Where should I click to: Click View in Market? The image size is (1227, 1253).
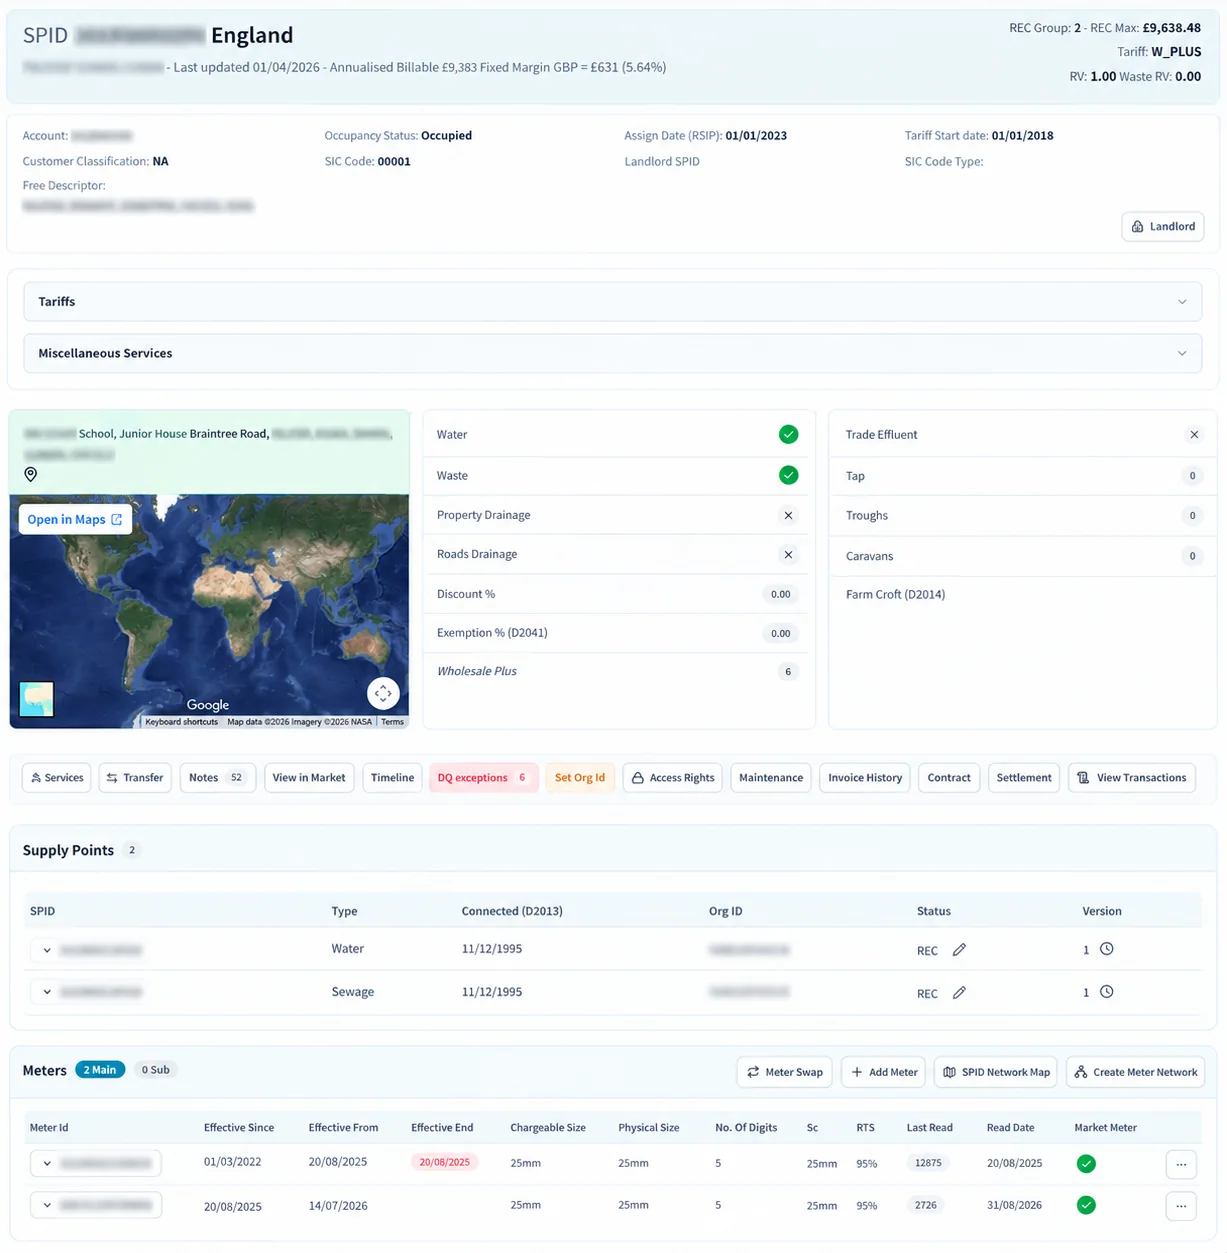point(309,777)
